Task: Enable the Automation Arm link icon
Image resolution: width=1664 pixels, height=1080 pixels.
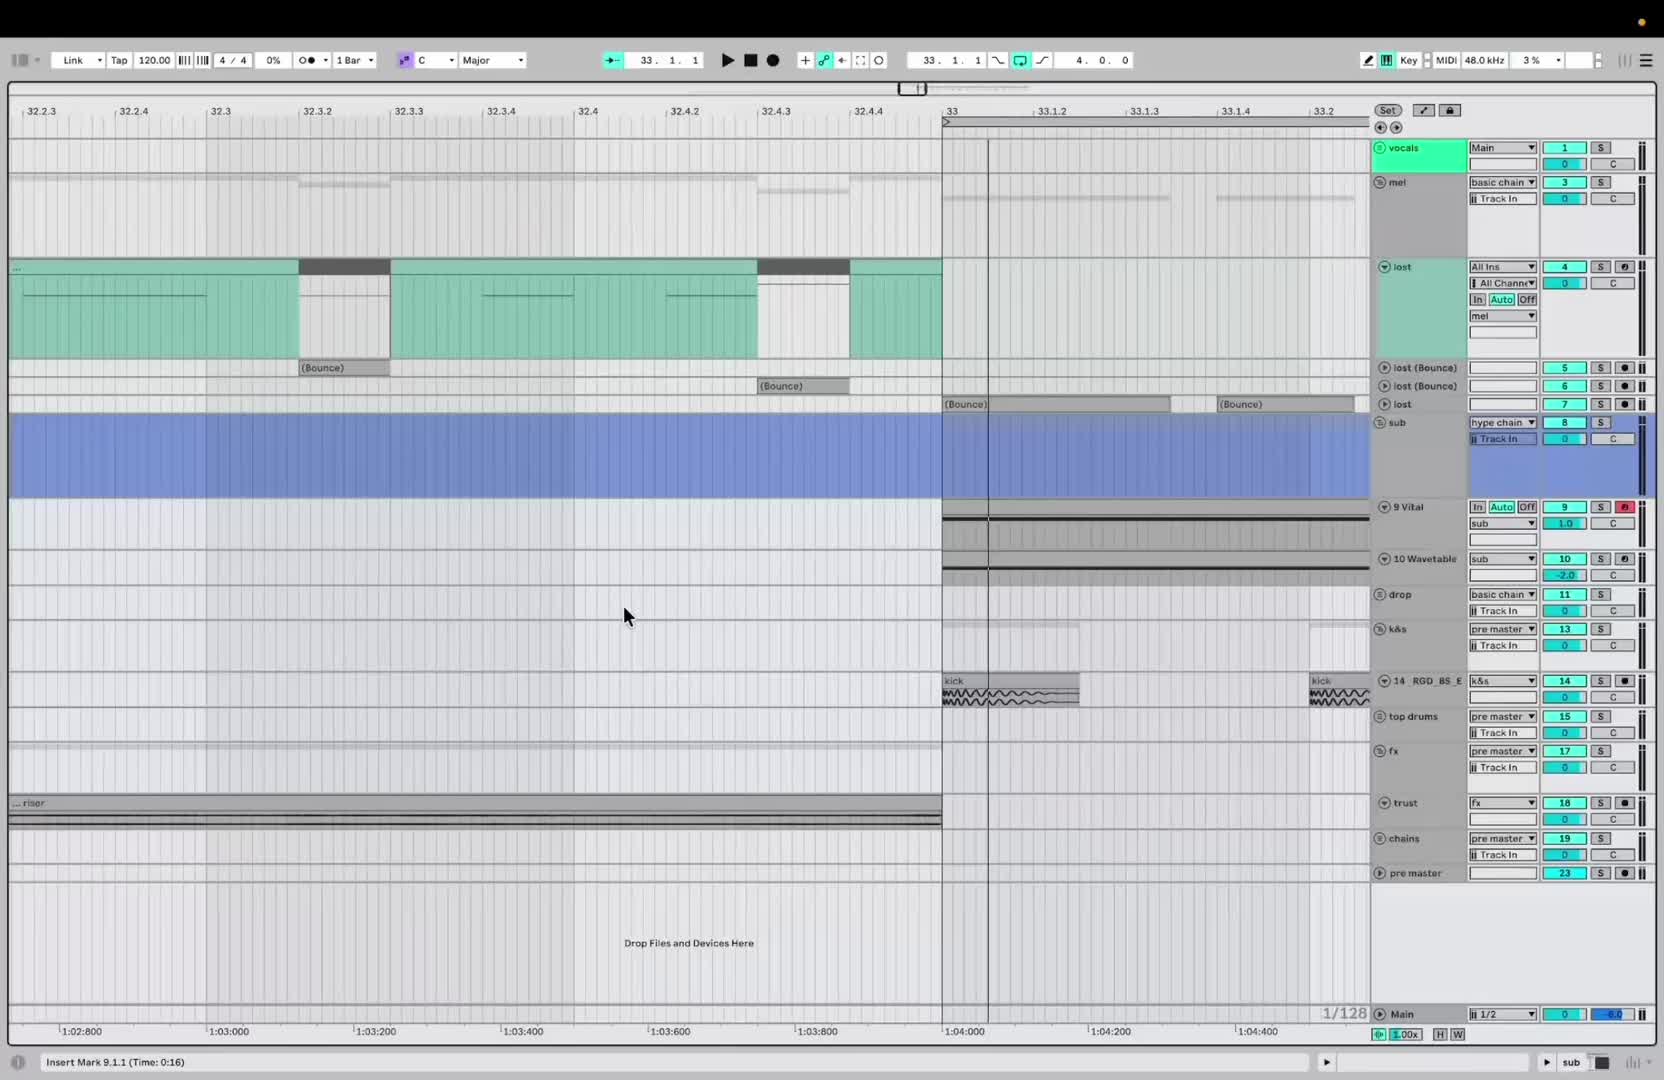Action: pos(824,60)
